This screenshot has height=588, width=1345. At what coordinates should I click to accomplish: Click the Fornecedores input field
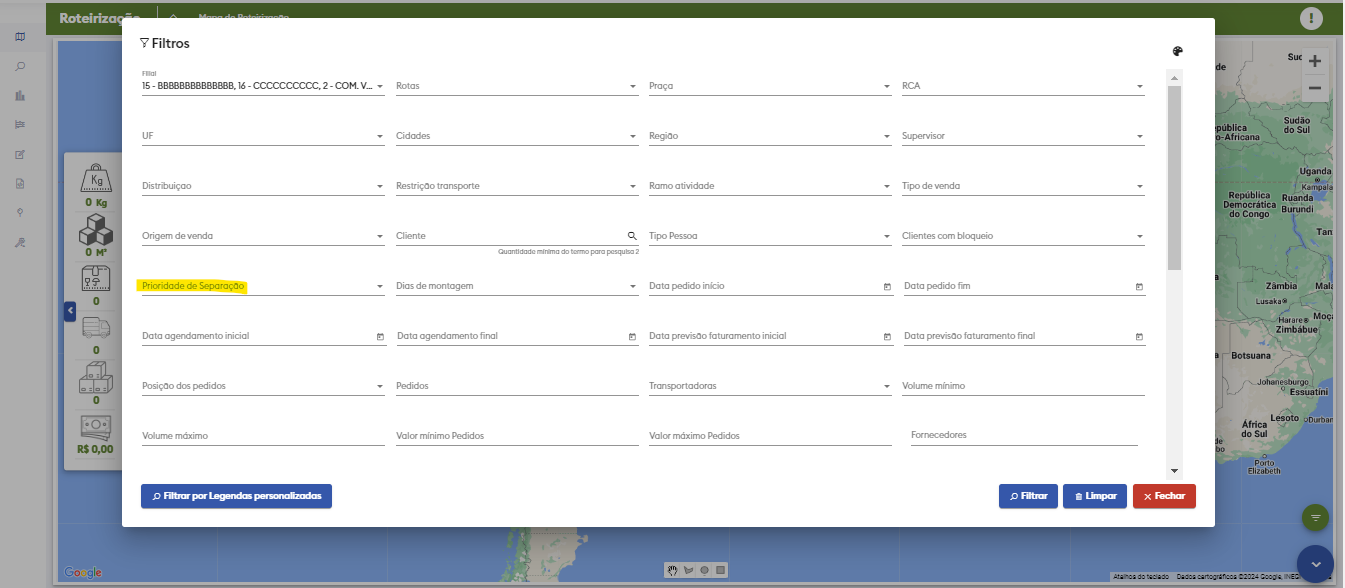click(1024, 436)
